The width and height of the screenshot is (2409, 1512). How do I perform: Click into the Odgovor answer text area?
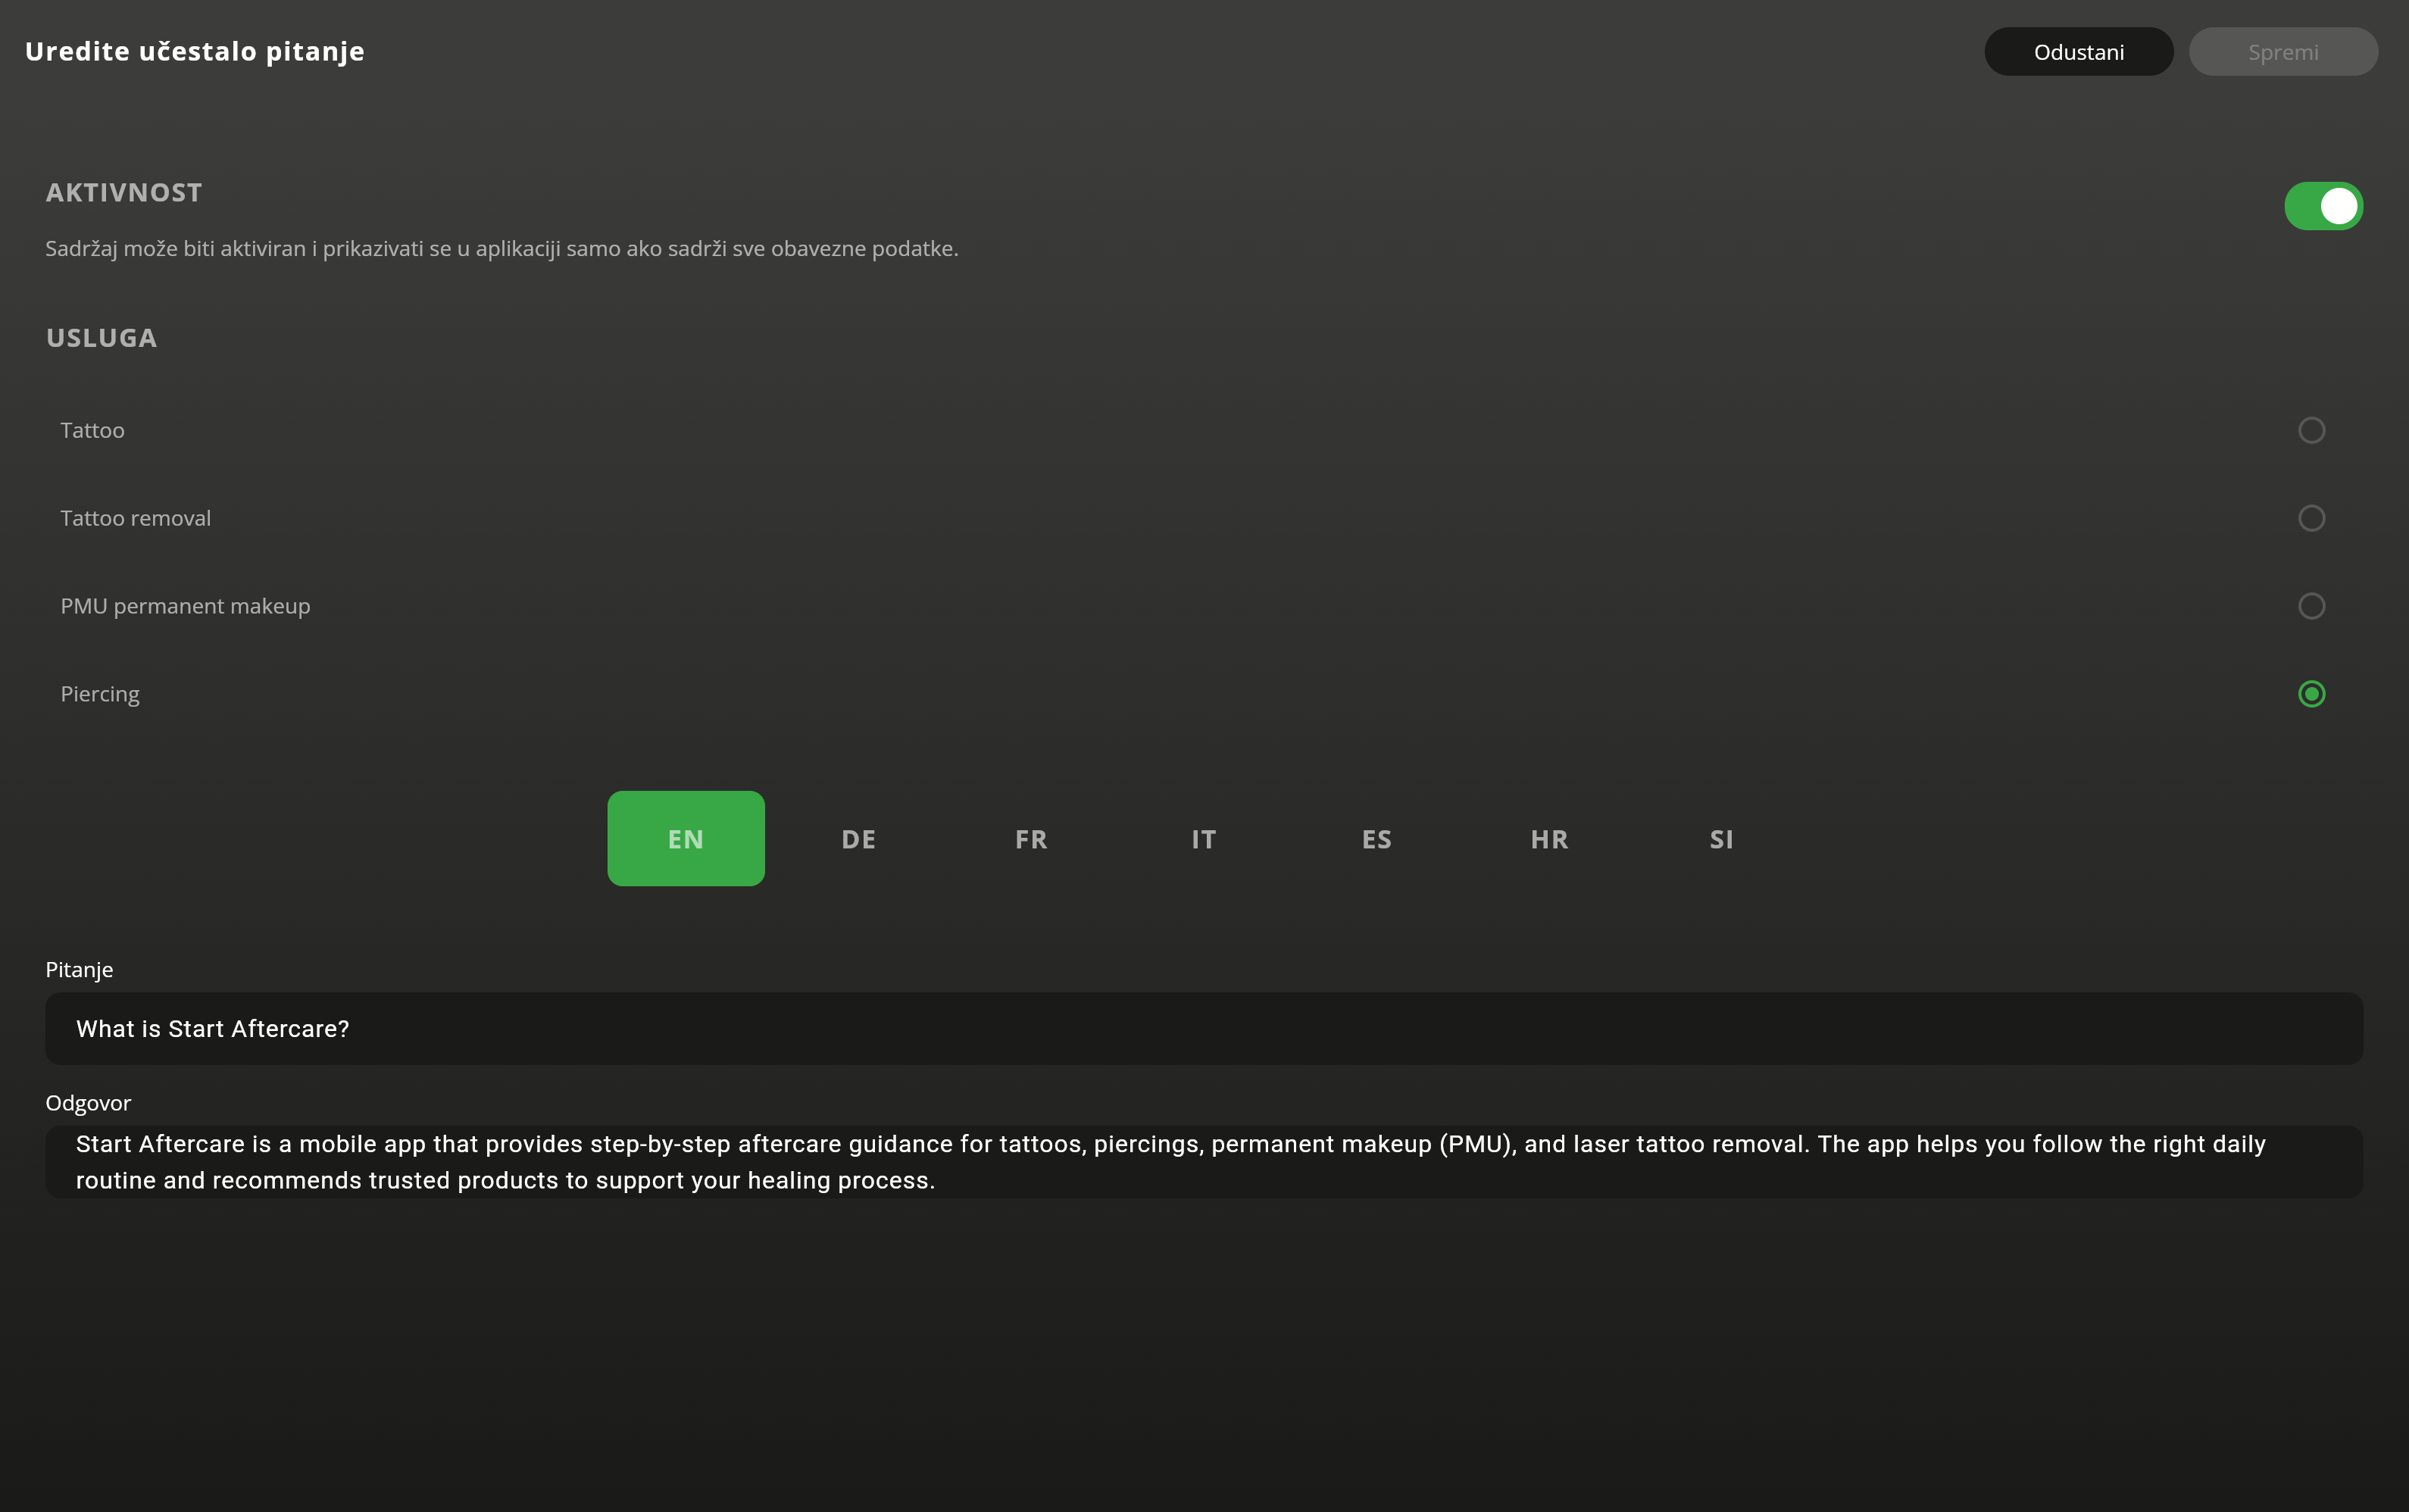pyautogui.click(x=1203, y=1162)
